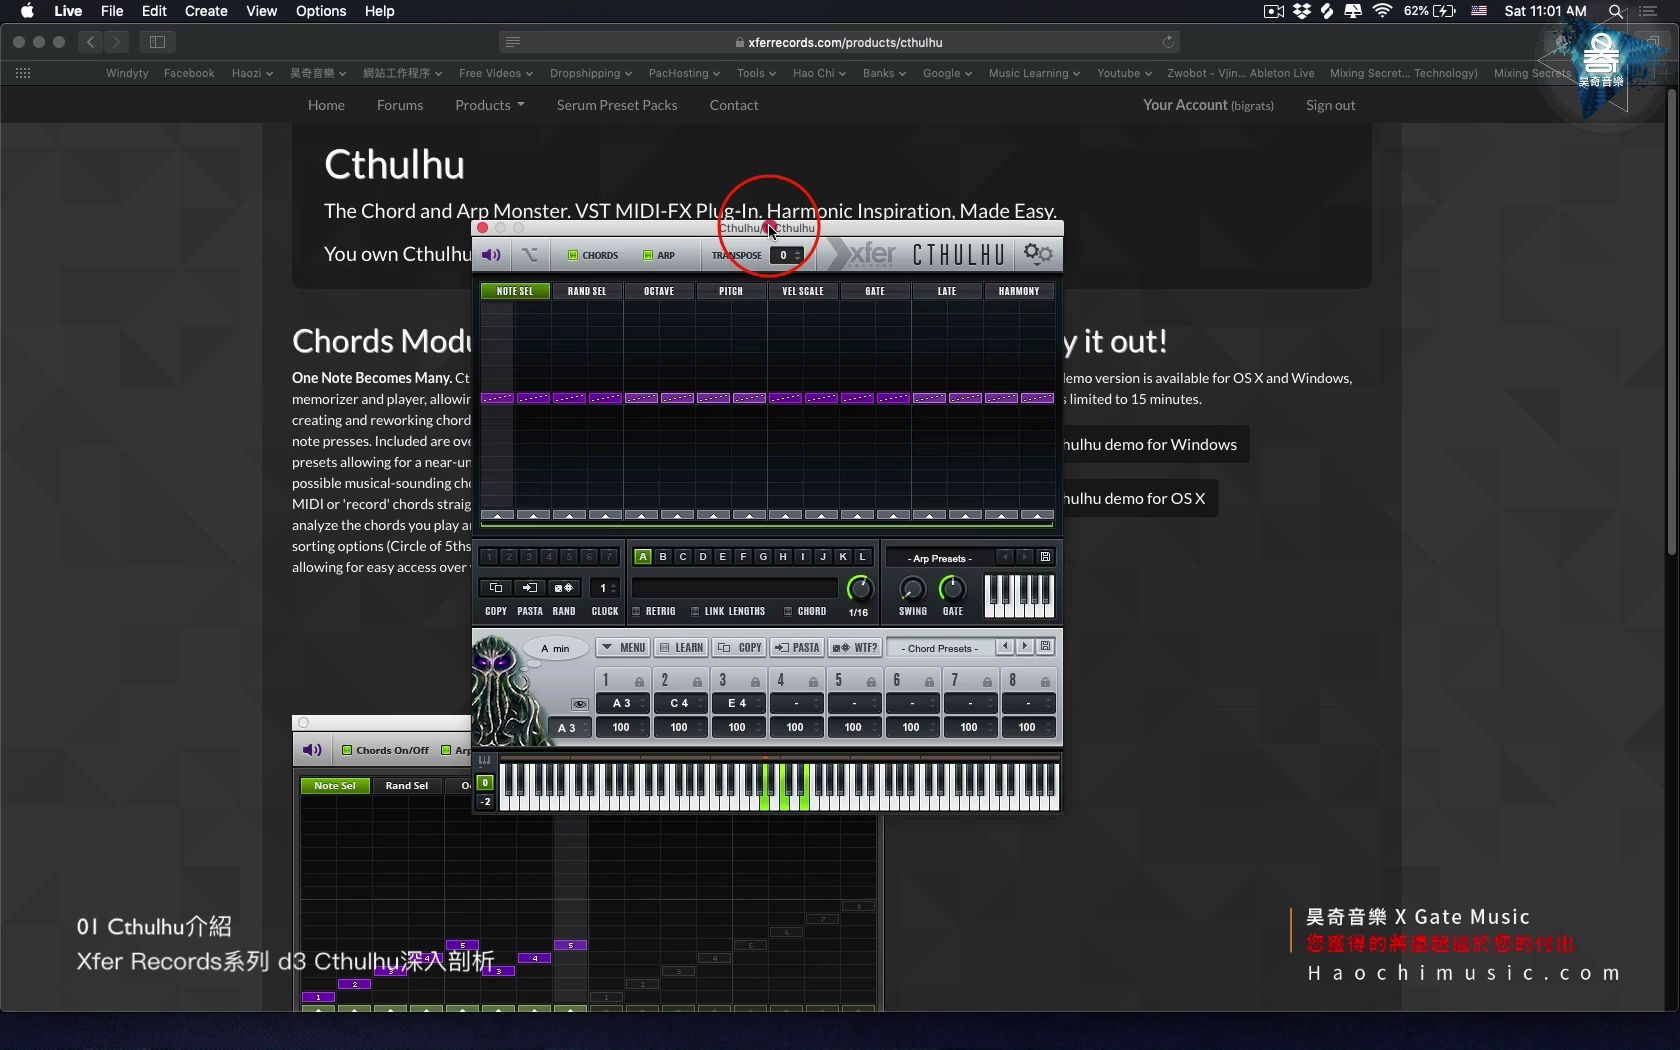The image size is (1680, 1050).
Task: Toggle the ARP enable checkbox
Action: point(648,255)
